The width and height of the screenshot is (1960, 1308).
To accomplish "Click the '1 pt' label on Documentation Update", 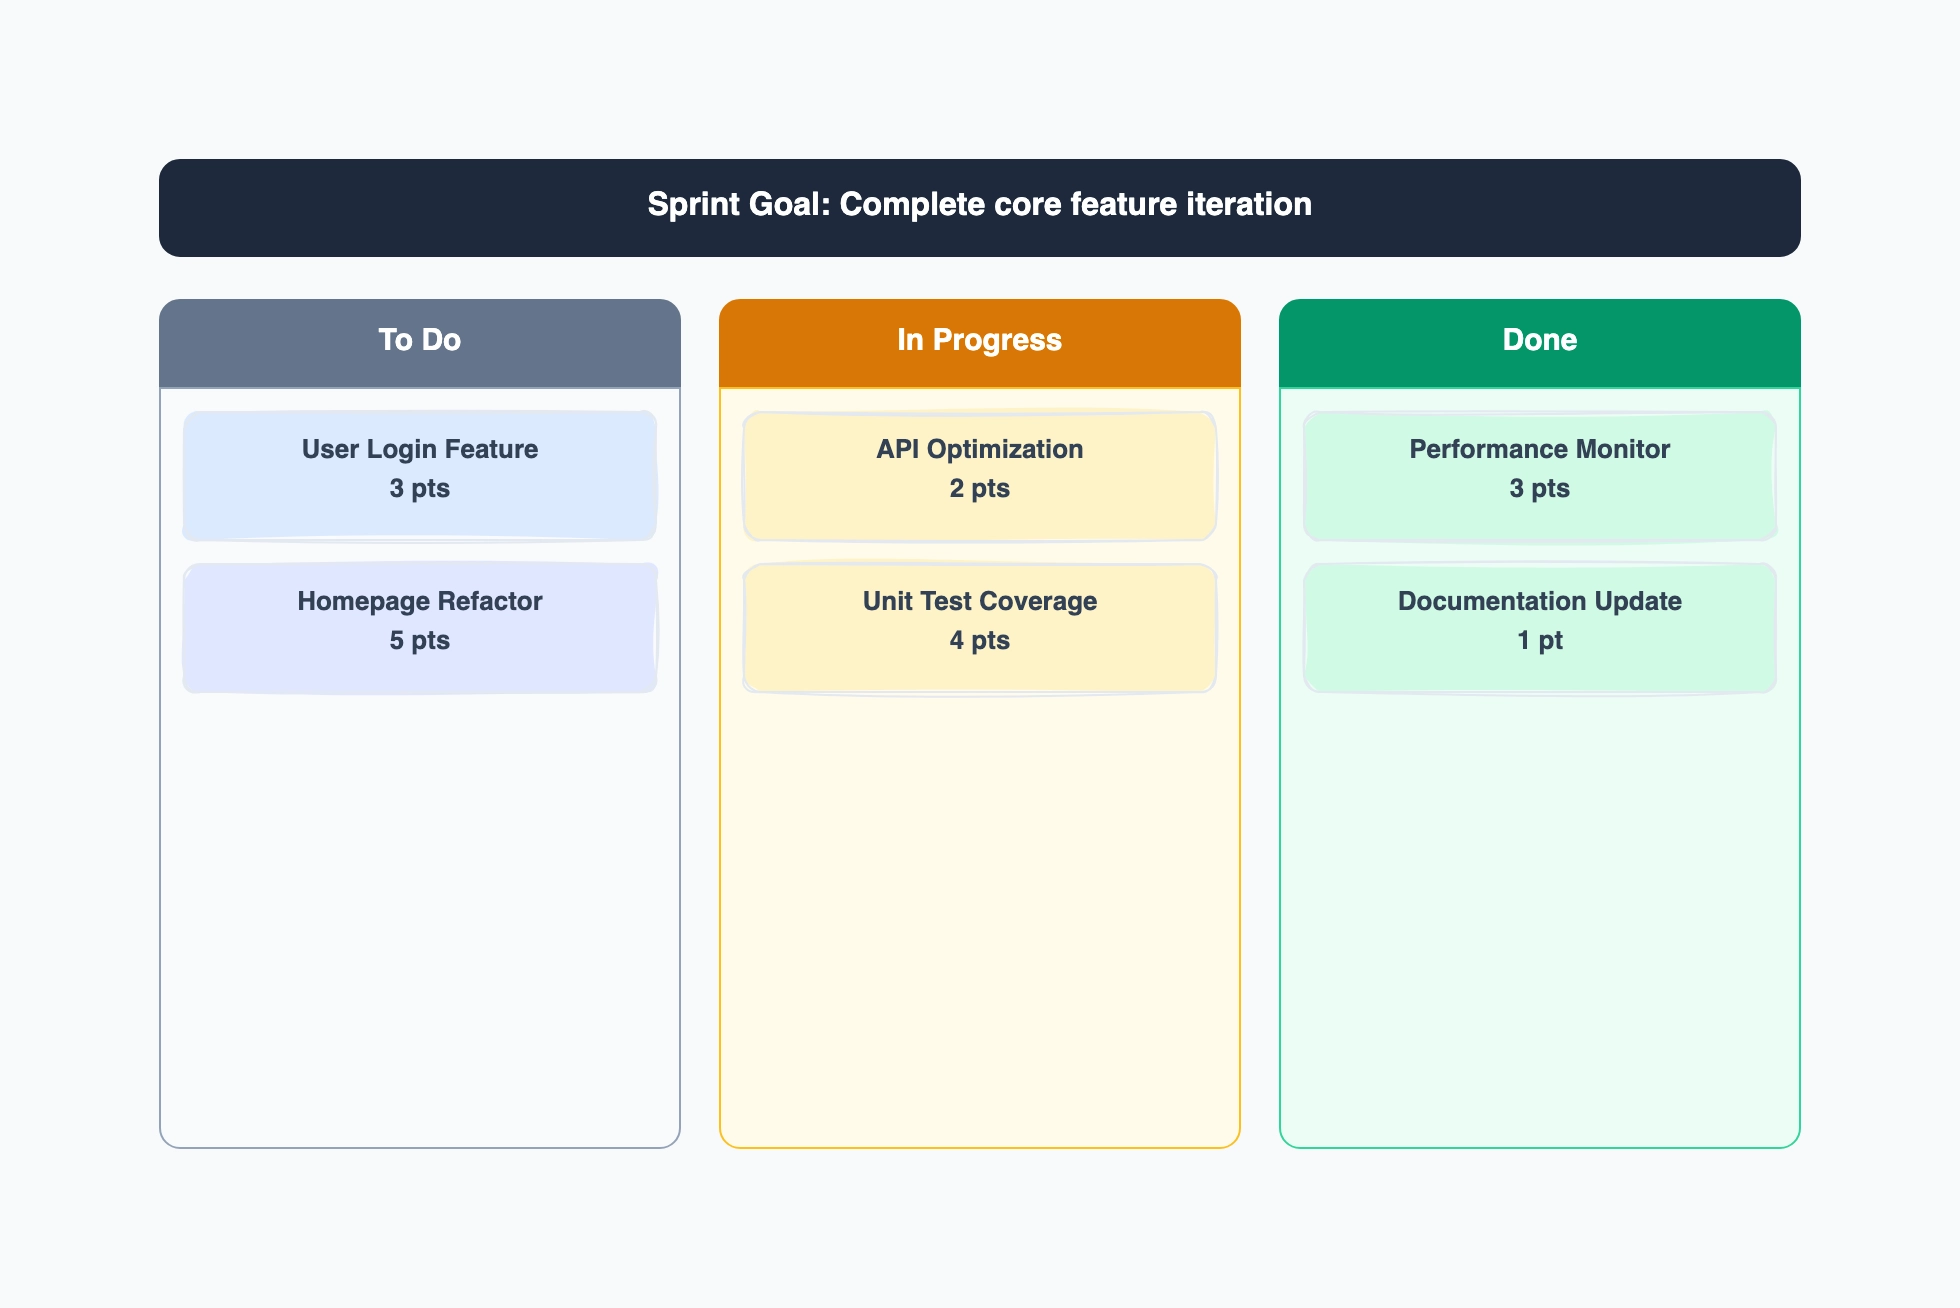I will (x=1540, y=641).
